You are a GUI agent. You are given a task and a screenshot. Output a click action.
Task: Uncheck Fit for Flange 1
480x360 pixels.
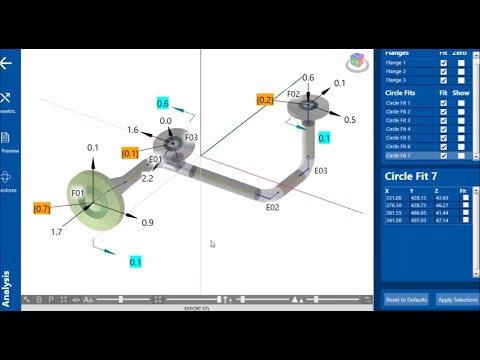click(x=443, y=63)
